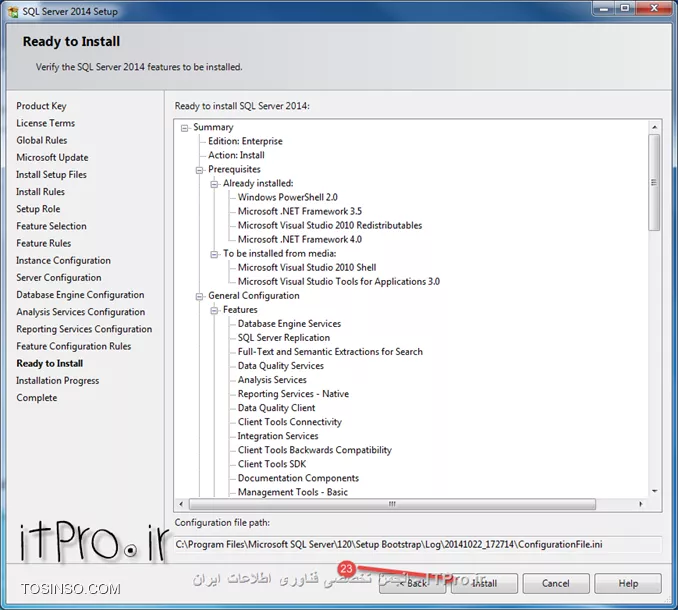Select Client Tools Connectivity row
Screen dimensions: 678x610
290,422
